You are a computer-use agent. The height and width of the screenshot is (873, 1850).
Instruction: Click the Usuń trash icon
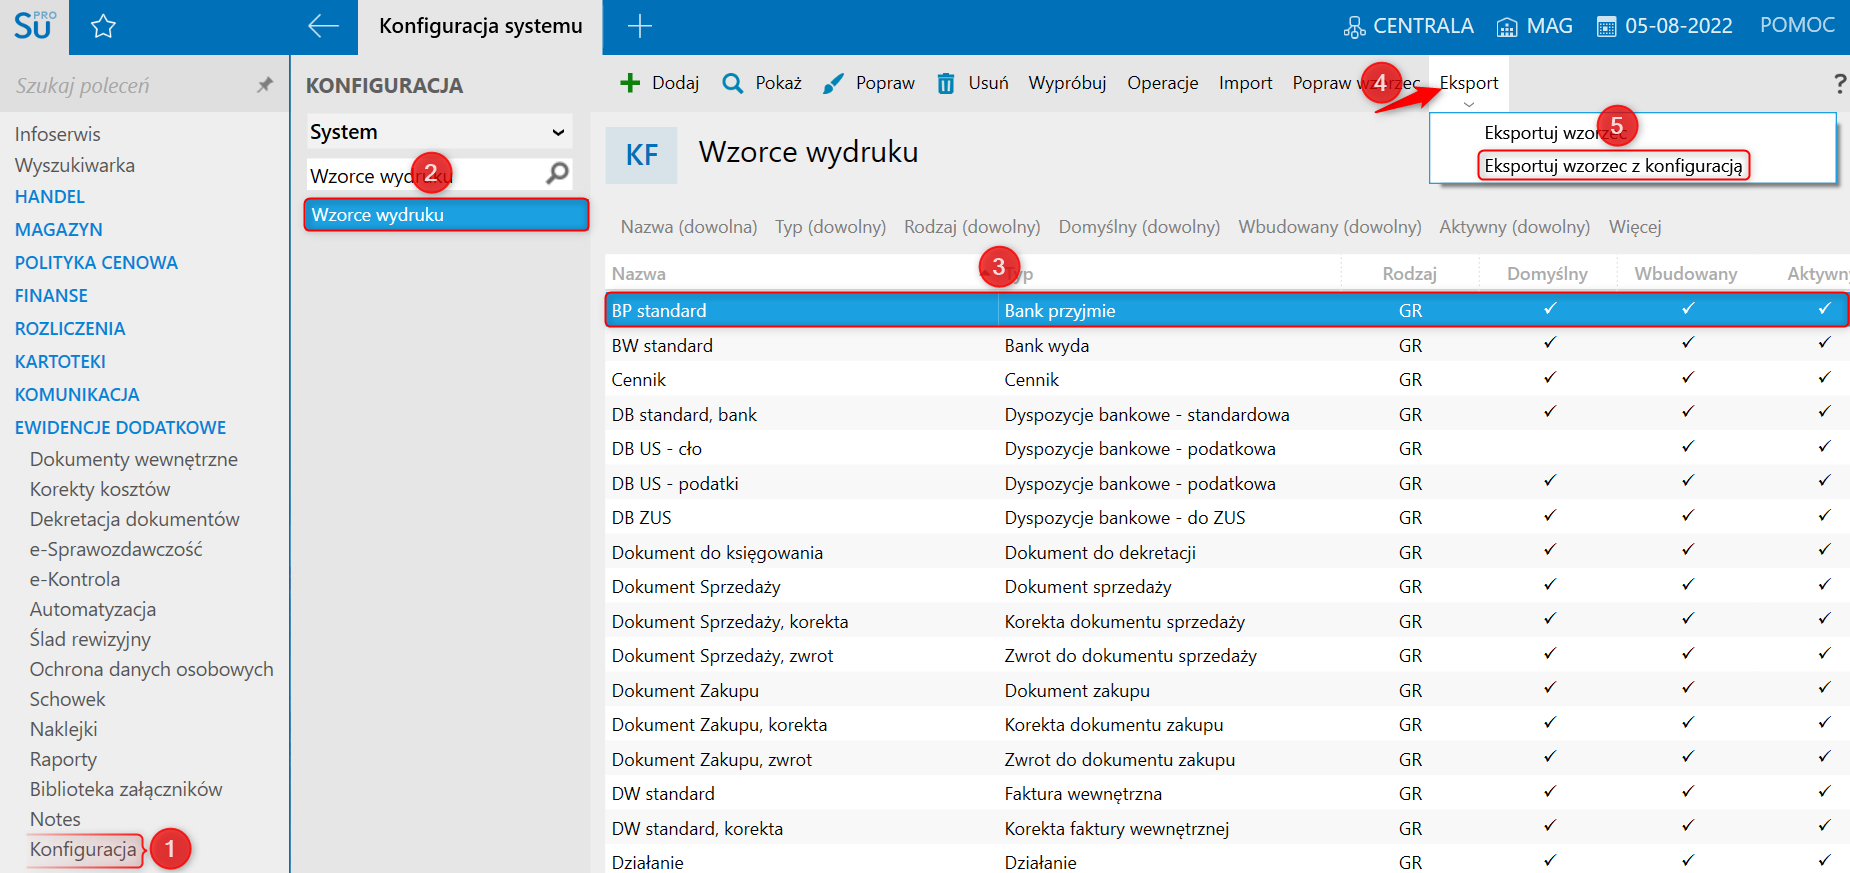point(946,83)
